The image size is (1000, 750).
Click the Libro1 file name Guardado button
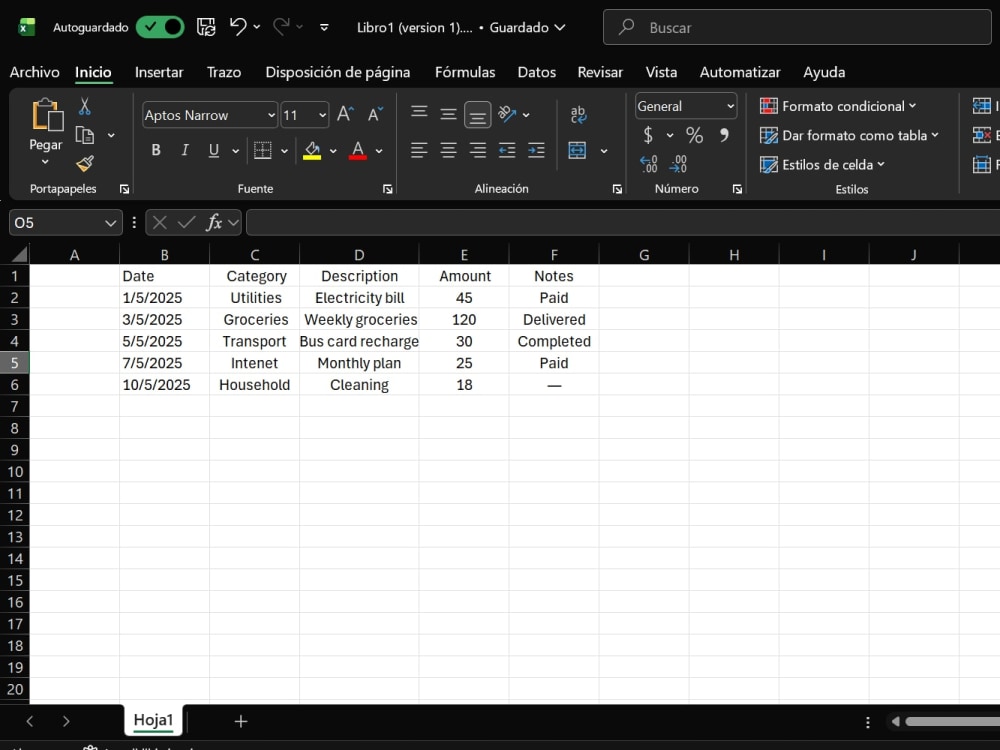click(460, 27)
